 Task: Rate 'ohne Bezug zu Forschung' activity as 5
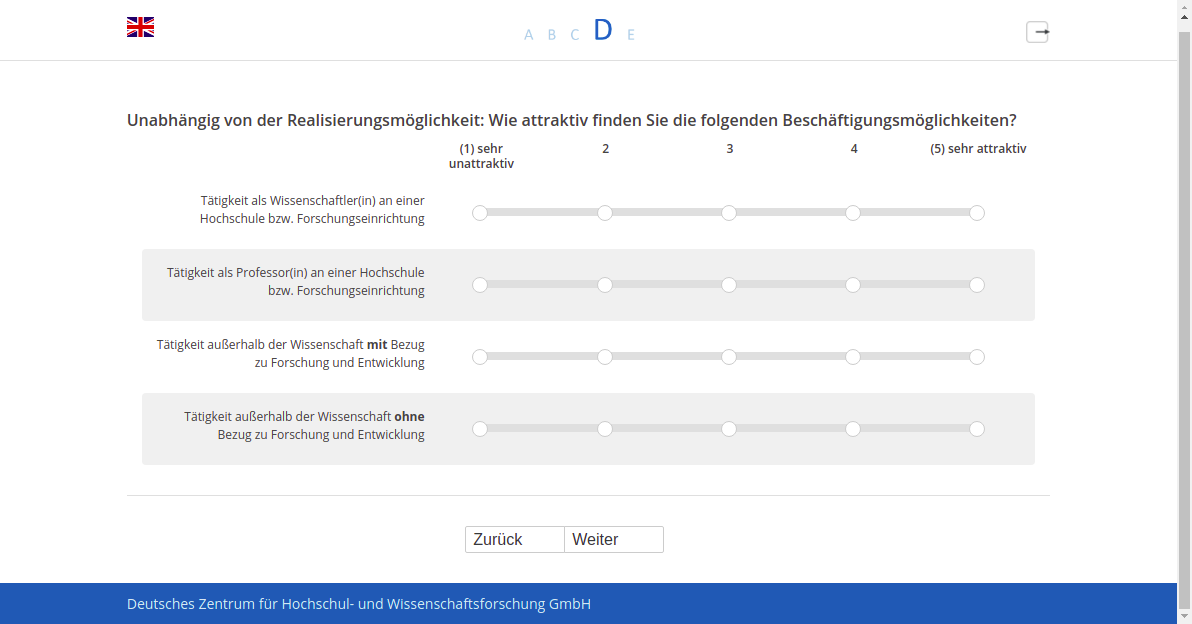pos(977,429)
